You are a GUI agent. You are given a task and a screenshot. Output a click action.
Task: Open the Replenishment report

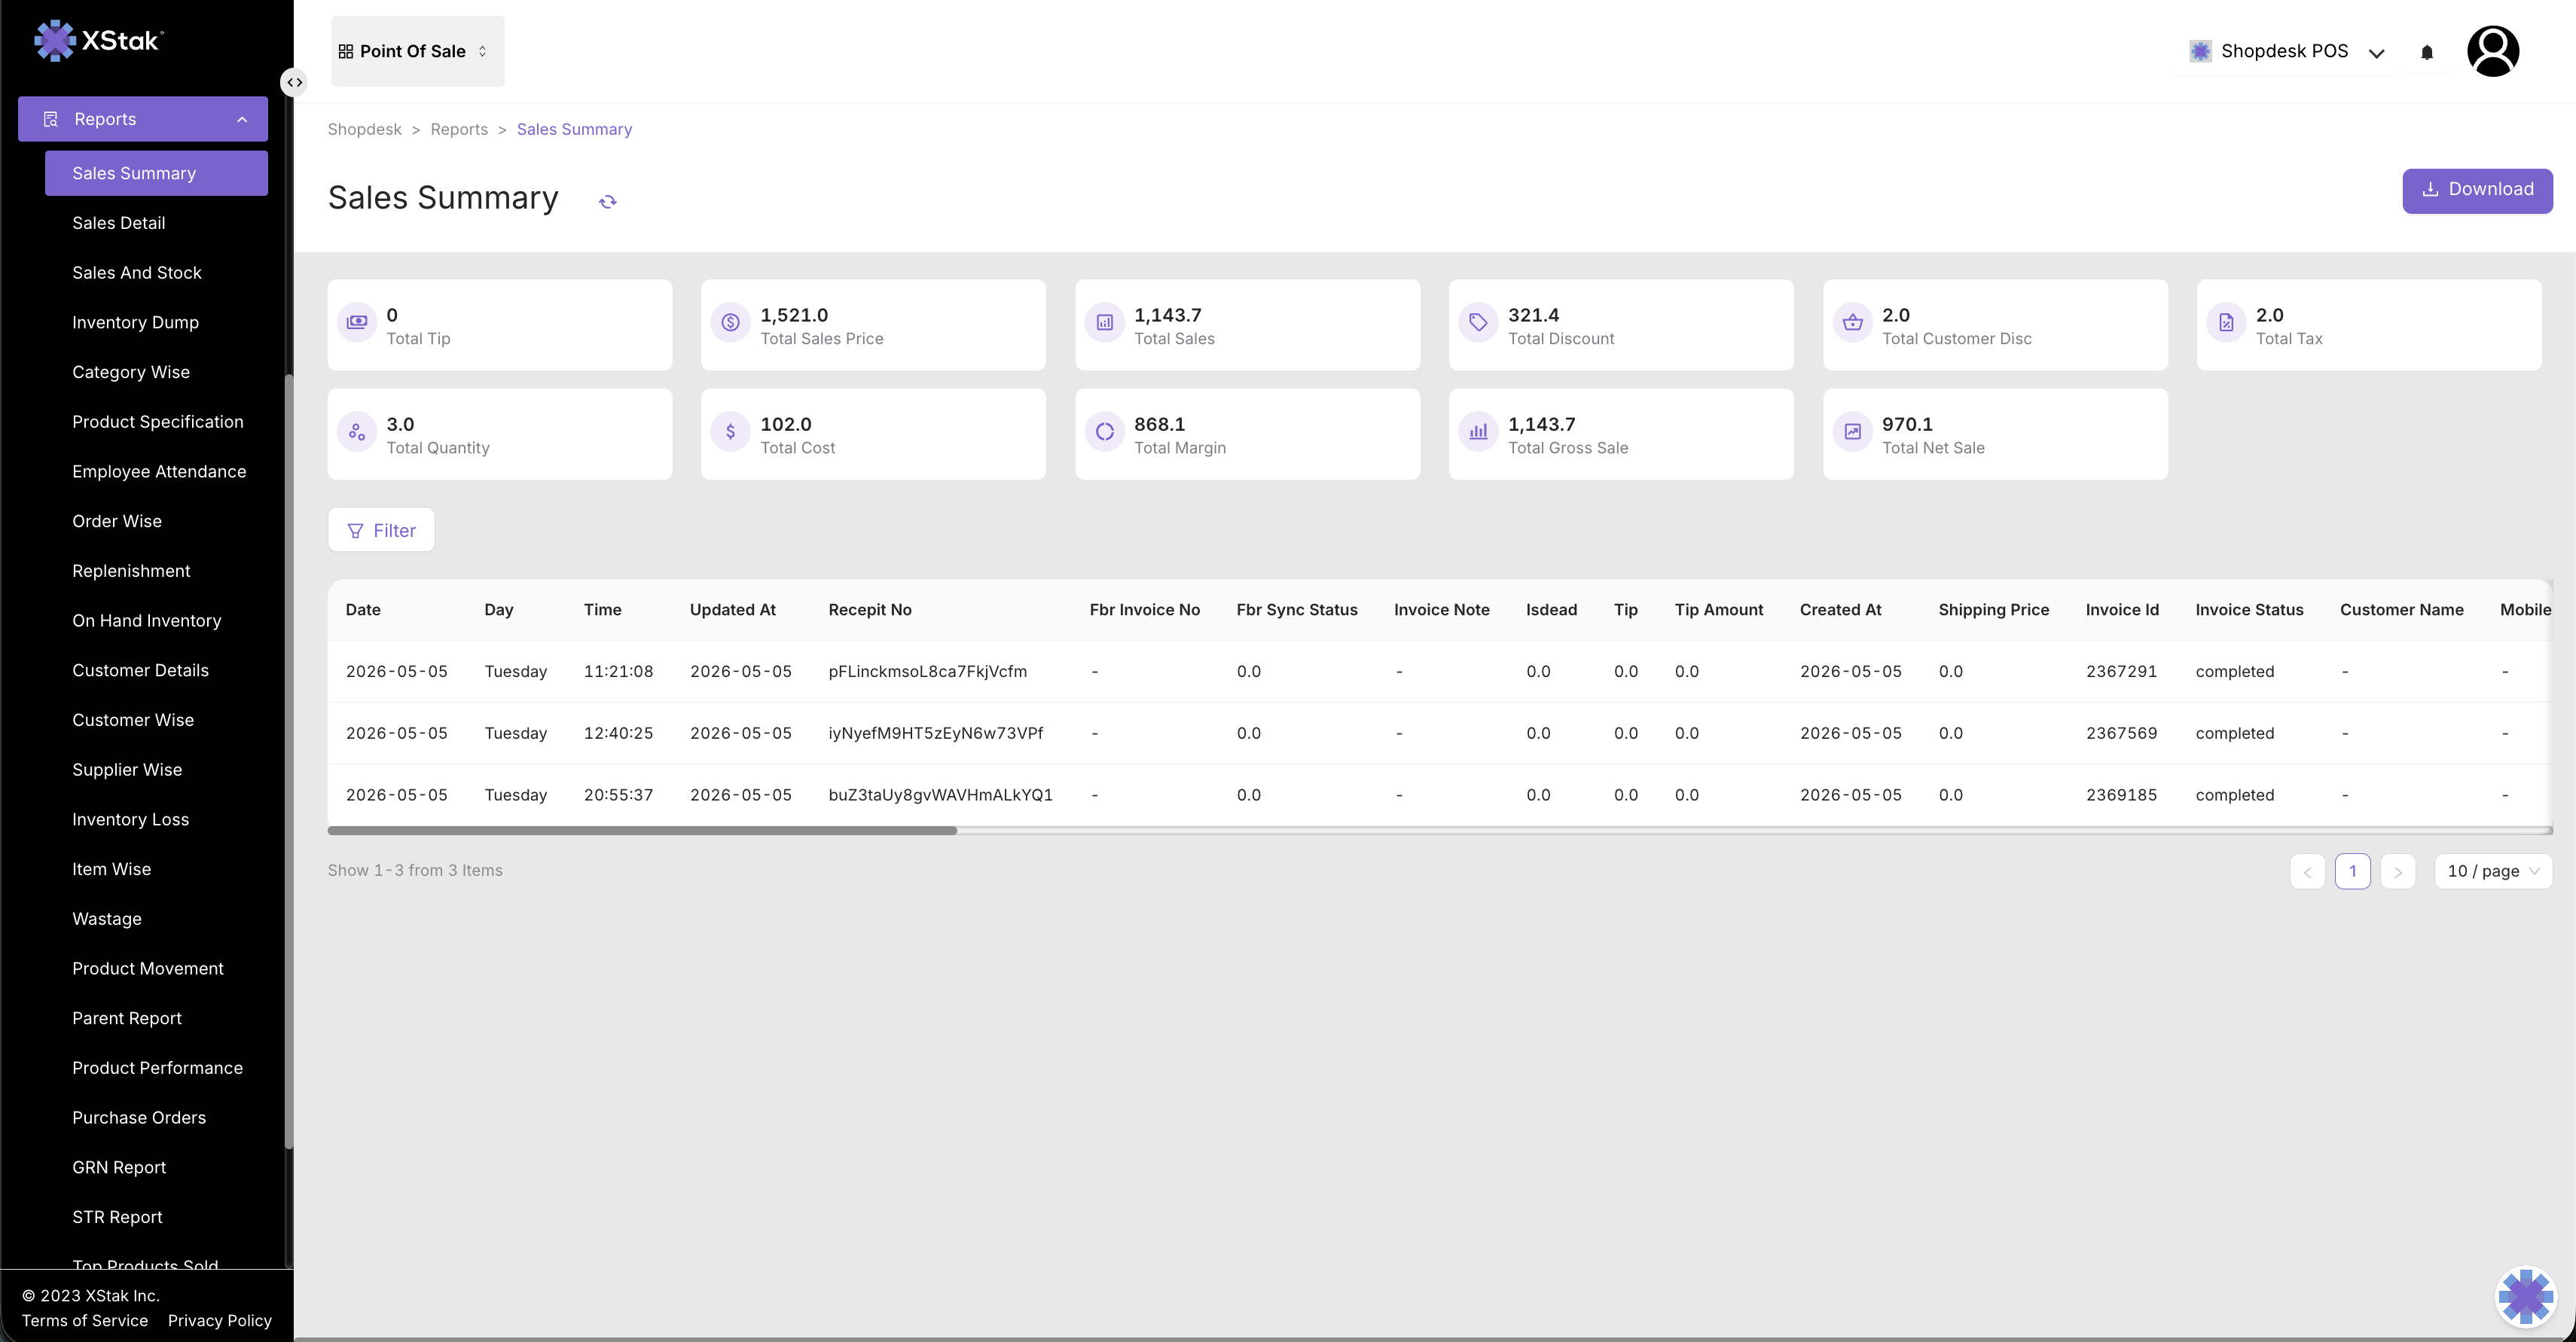[x=131, y=571]
